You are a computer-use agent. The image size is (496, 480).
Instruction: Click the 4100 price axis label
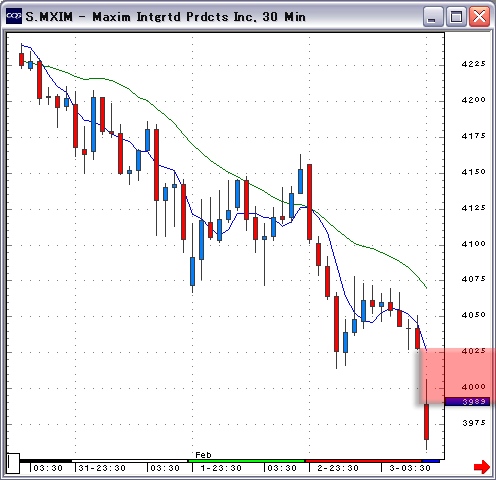click(x=473, y=244)
